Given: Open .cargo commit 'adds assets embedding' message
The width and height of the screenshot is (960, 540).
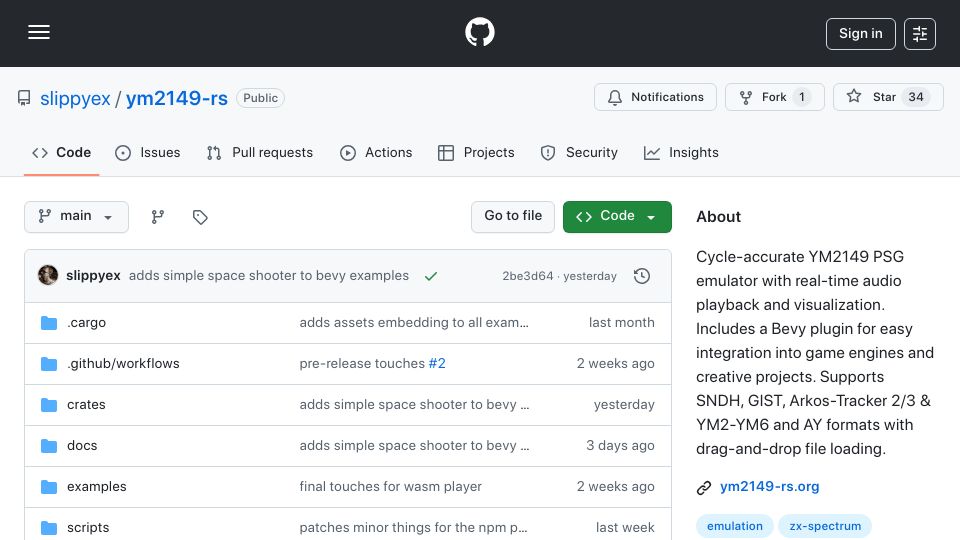Looking at the screenshot, I should (414, 323).
